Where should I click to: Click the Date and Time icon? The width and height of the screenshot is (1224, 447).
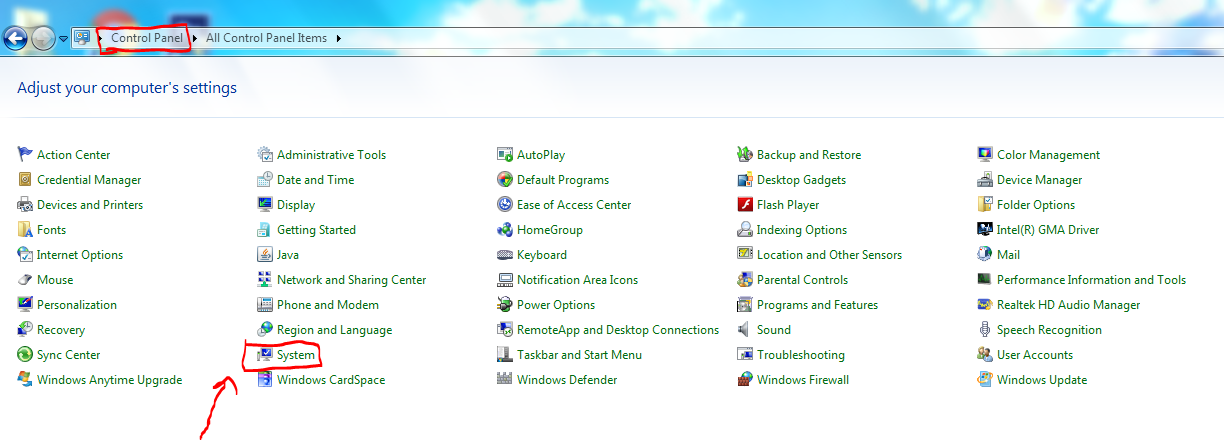tap(265, 179)
